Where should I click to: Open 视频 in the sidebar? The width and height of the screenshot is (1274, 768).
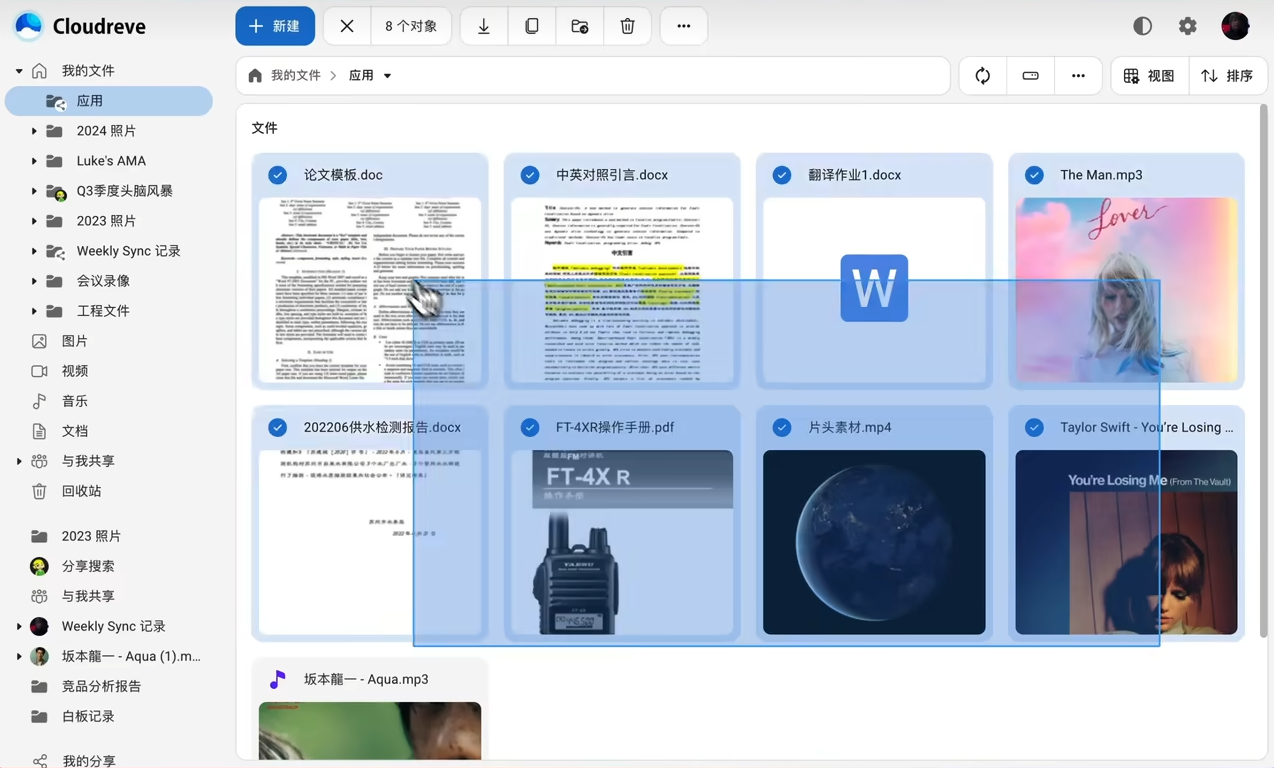107,371
